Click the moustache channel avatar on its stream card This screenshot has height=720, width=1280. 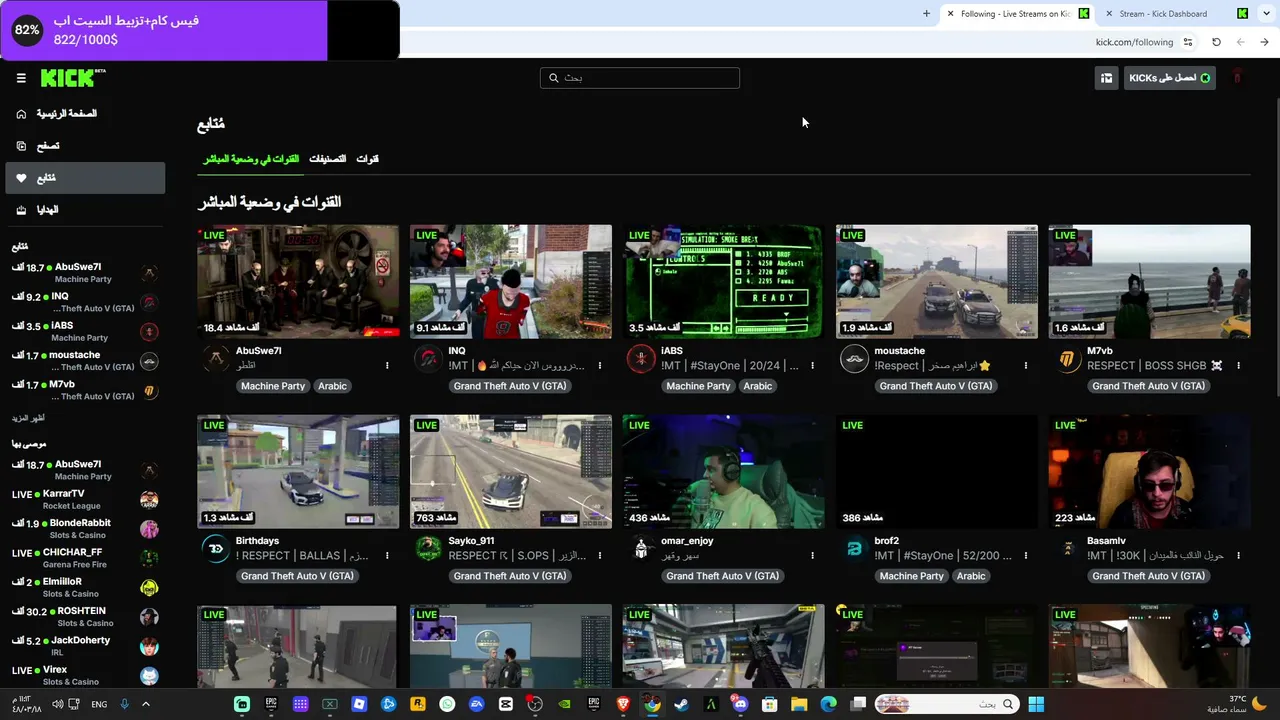click(x=854, y=359)
